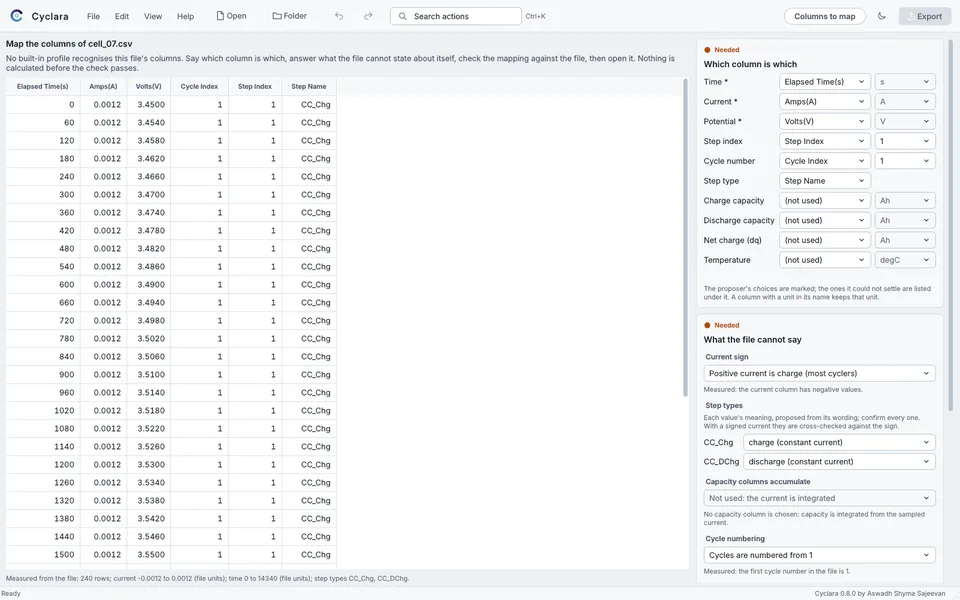Screen dimensions: 960x600
Task: Open Step type column dropdown (Step Name)
Action: click(x=824, y=181)
